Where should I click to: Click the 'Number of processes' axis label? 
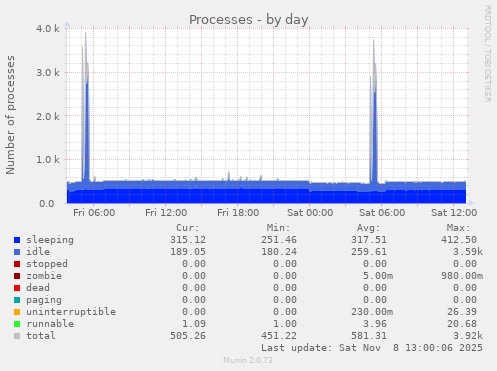tap(10, 115)
